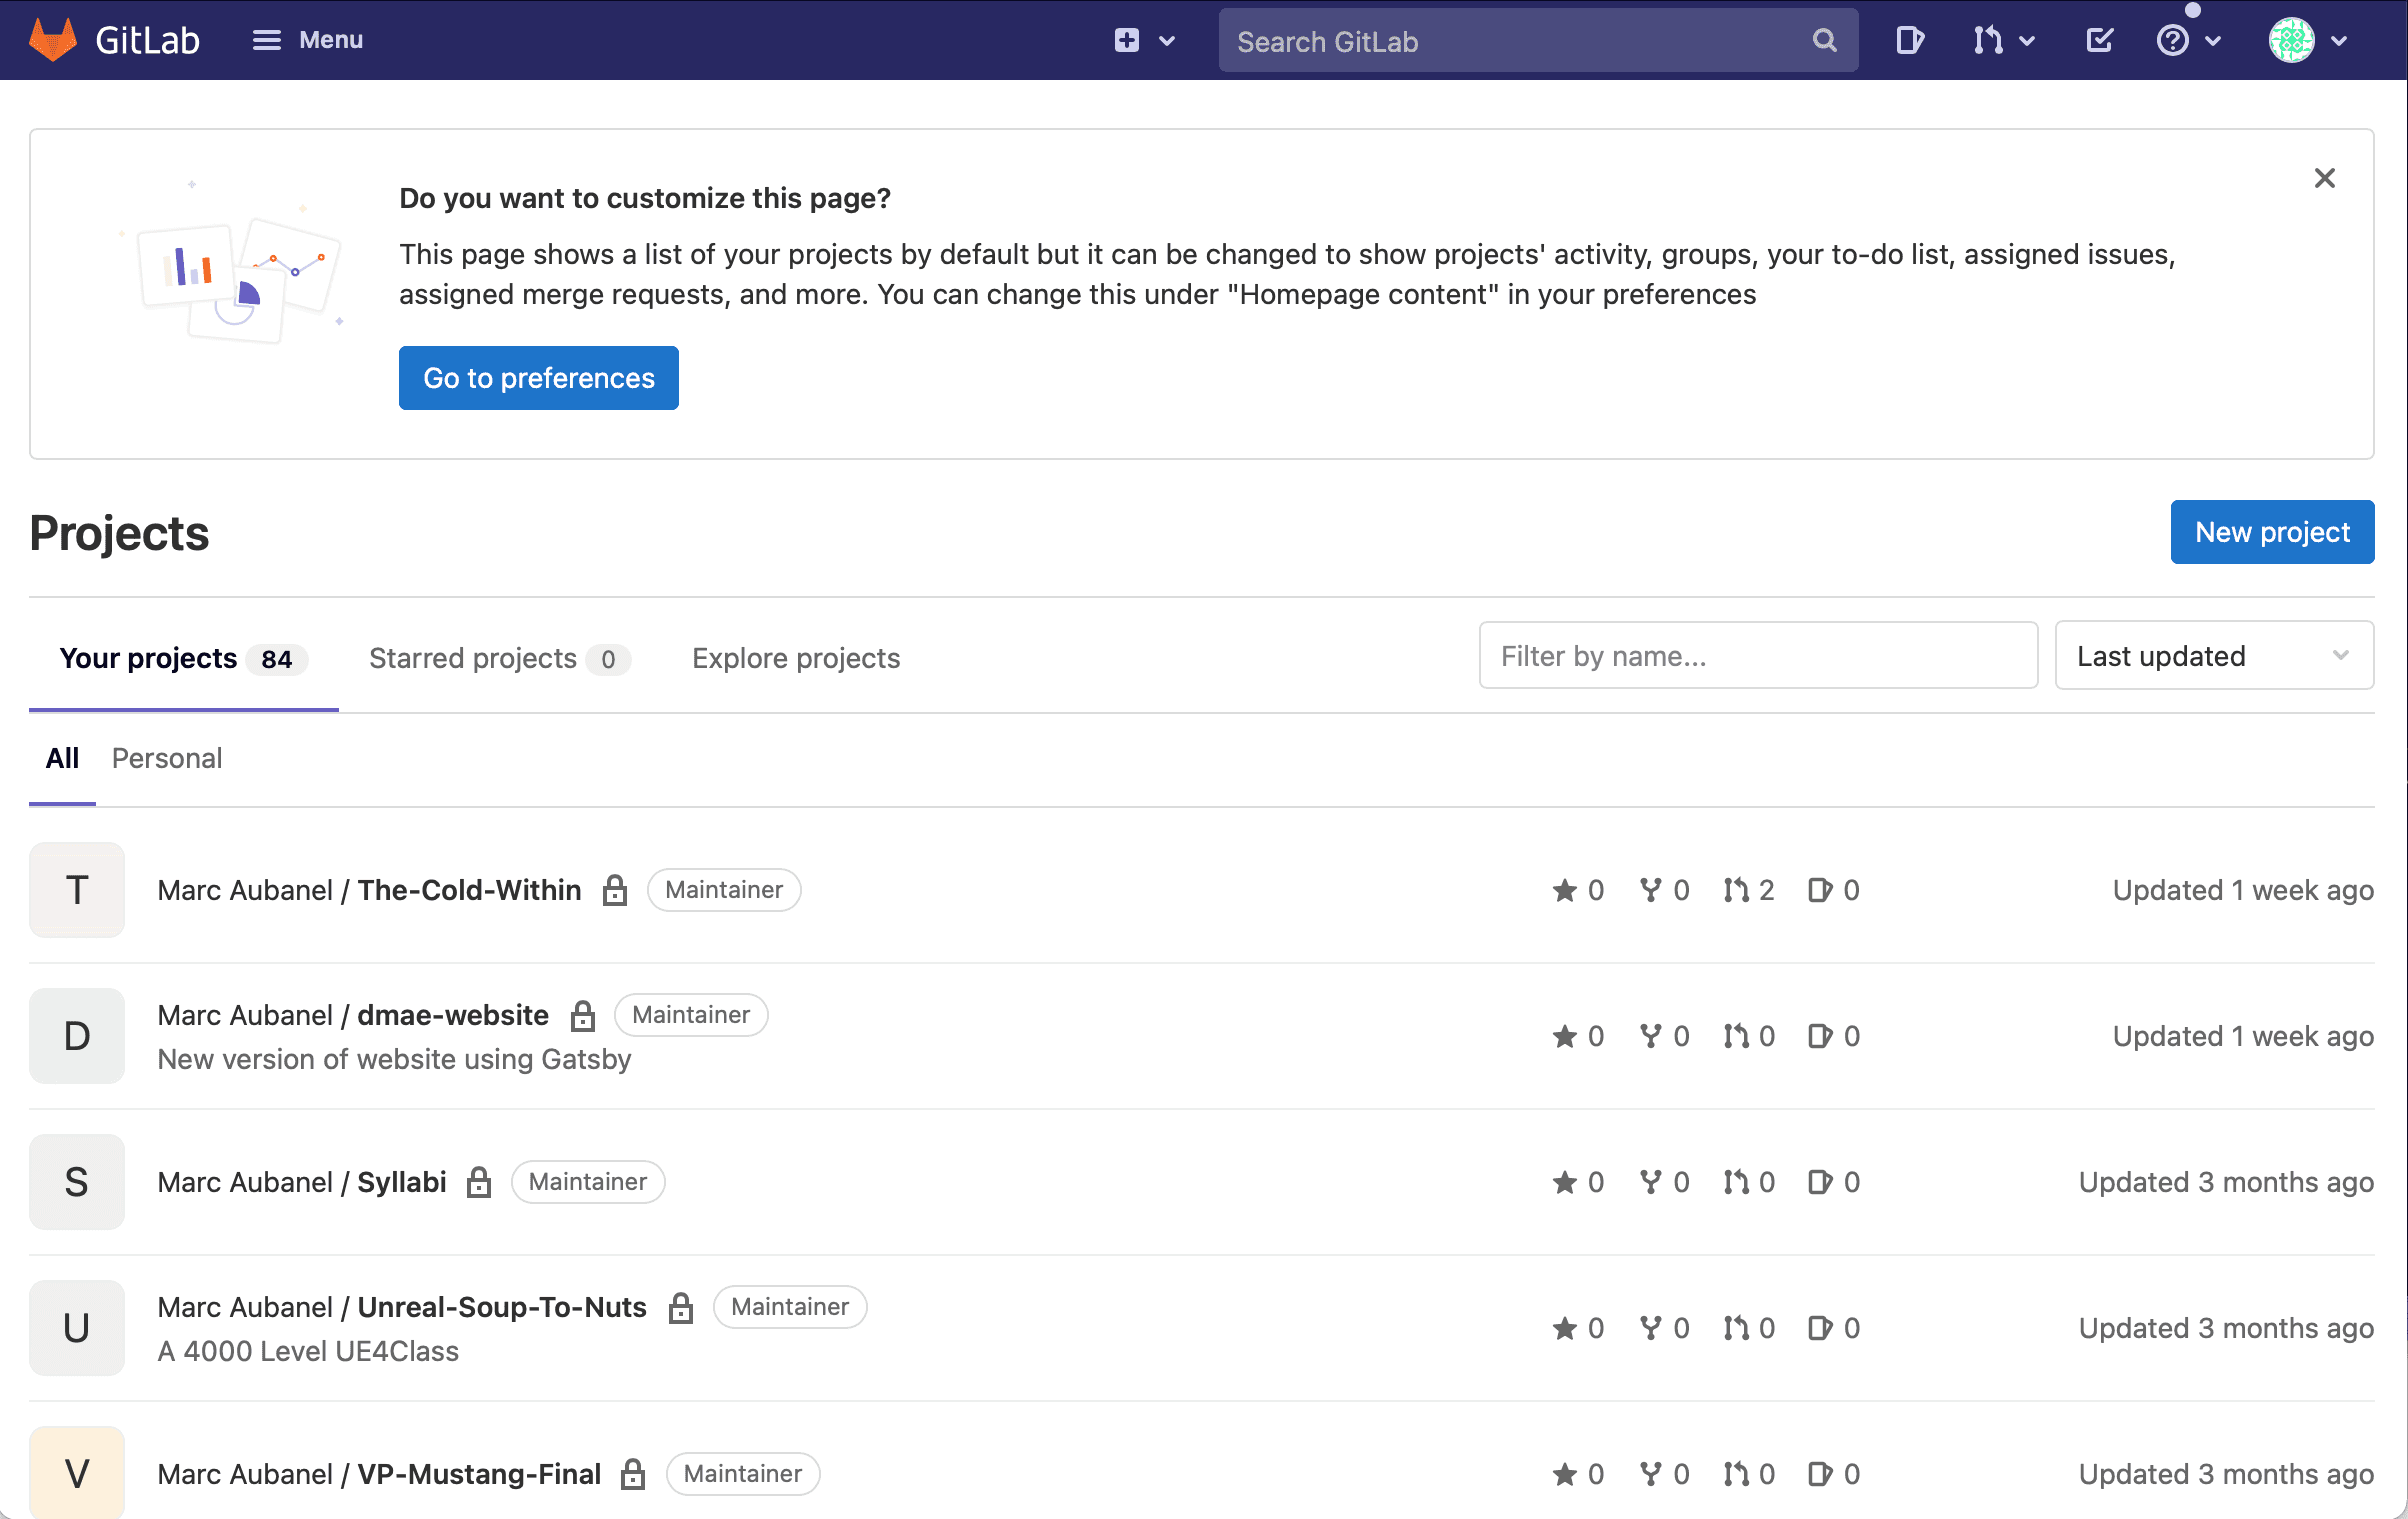
Task: Open the To-Do List icon
Action: click(2099, 41)
